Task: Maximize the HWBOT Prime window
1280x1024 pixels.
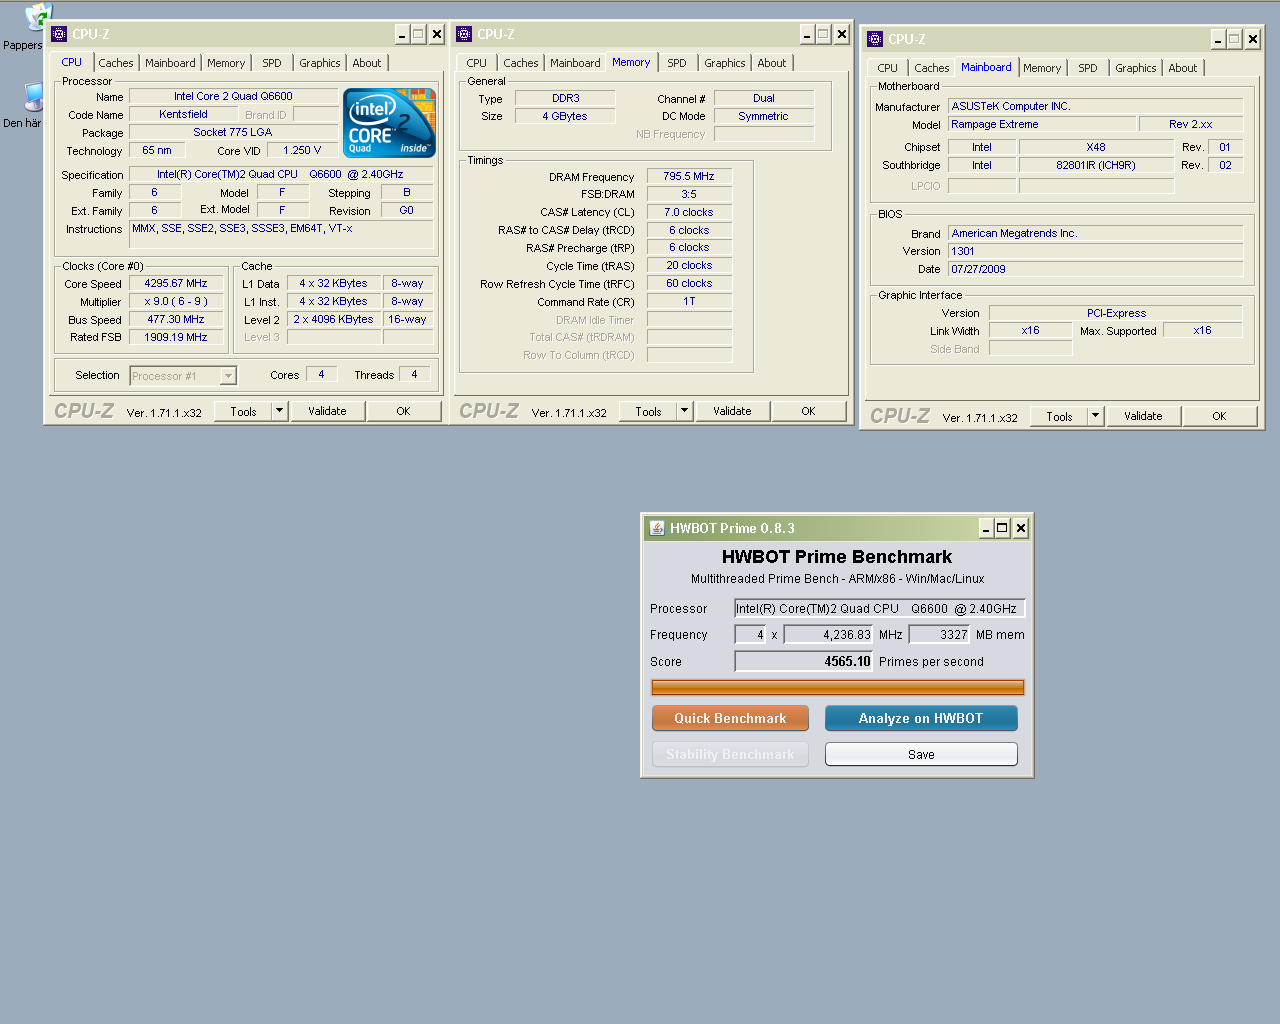Action: [1003, 528]
